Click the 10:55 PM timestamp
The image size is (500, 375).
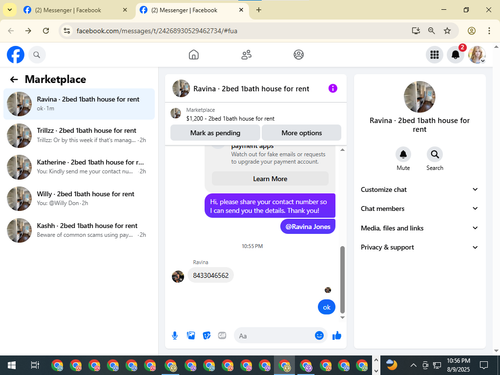pos(252,246)
